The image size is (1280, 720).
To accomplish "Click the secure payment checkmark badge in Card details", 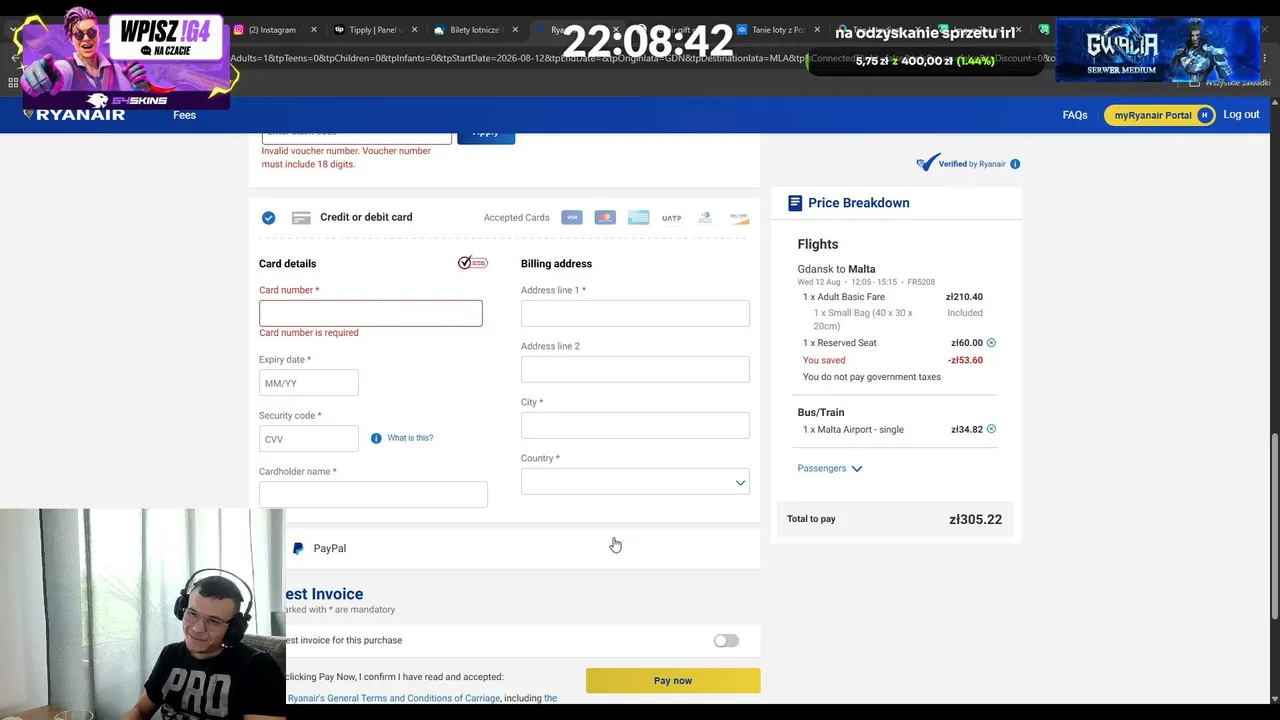I will coord(472,263).
